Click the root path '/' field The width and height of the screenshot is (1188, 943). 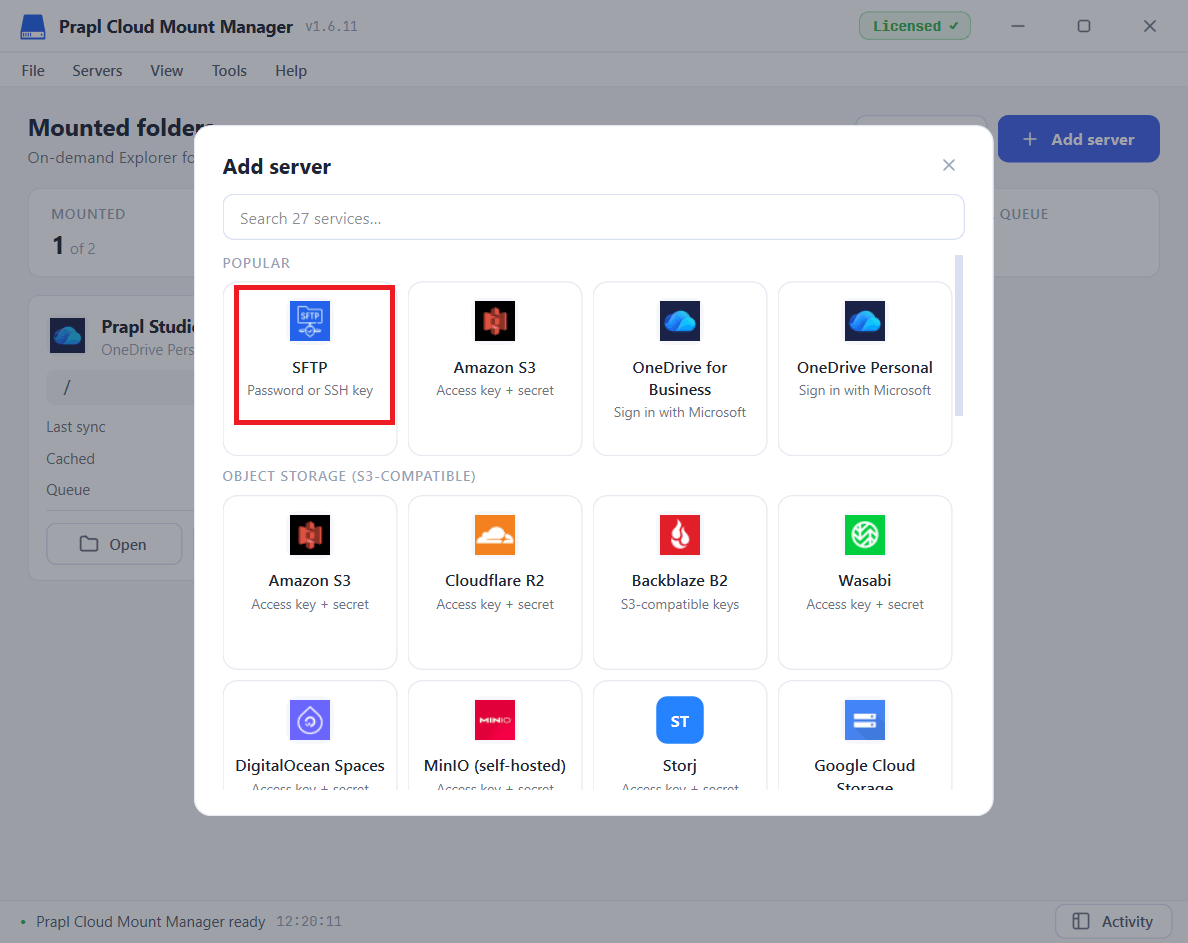pyautogui.click(x=121, y=387)
